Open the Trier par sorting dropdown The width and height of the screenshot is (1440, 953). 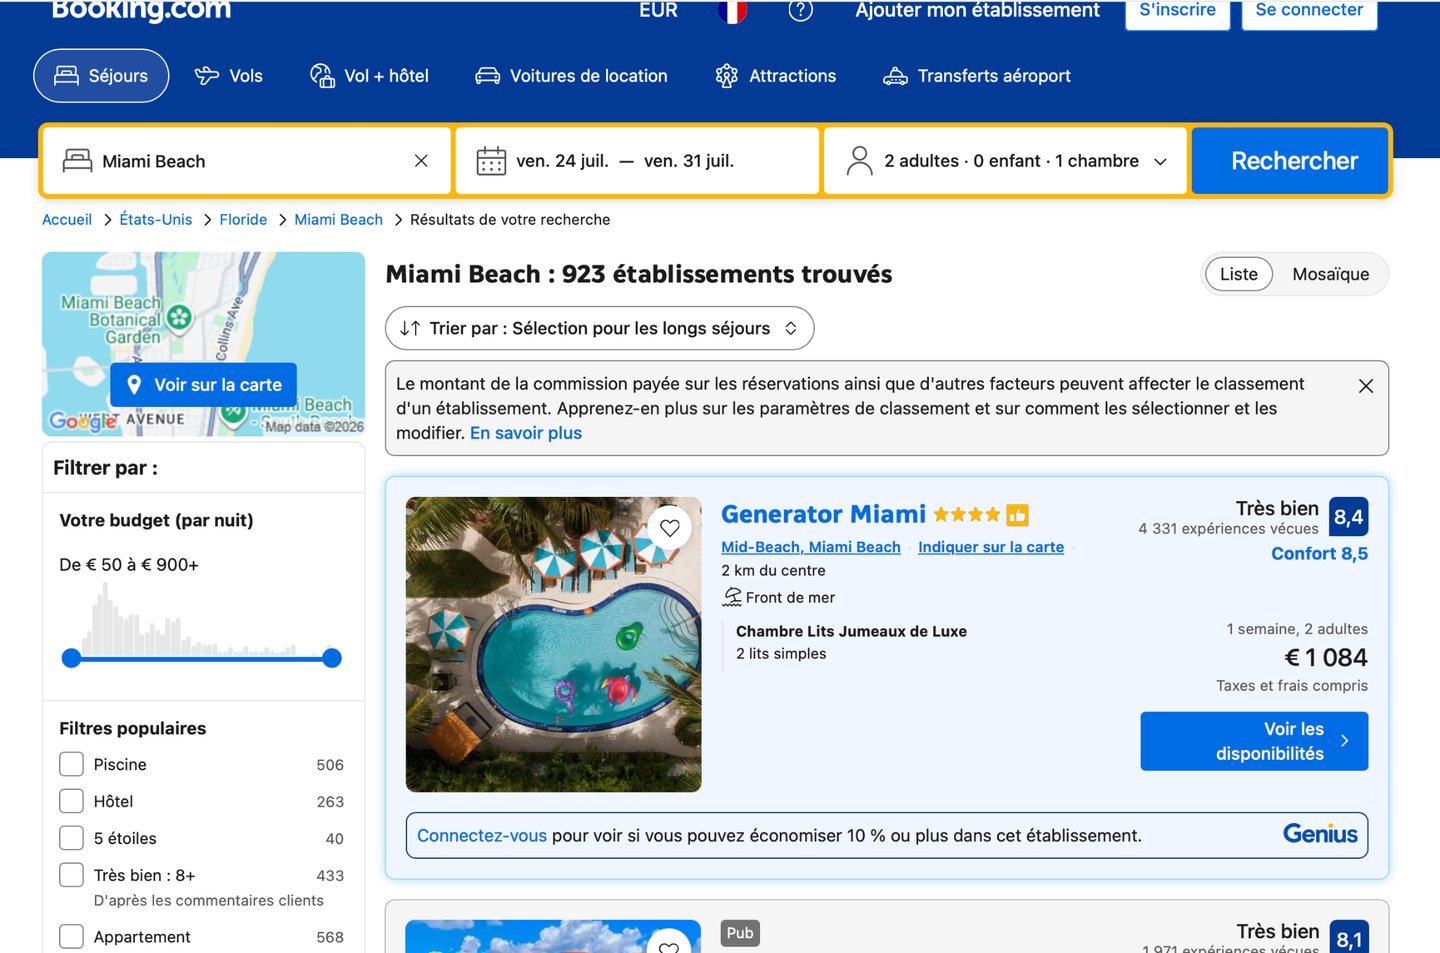coord(600,328)
